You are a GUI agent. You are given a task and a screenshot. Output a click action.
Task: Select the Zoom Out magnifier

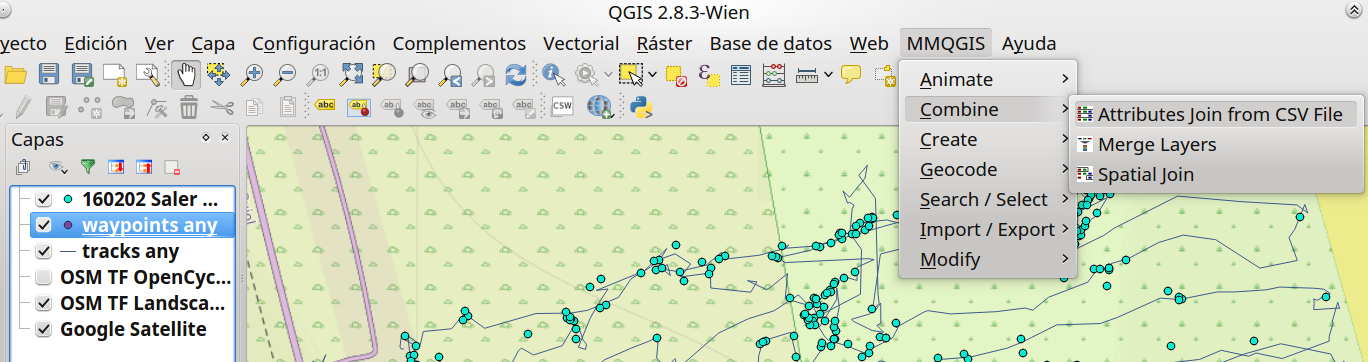tap(286, 74)
